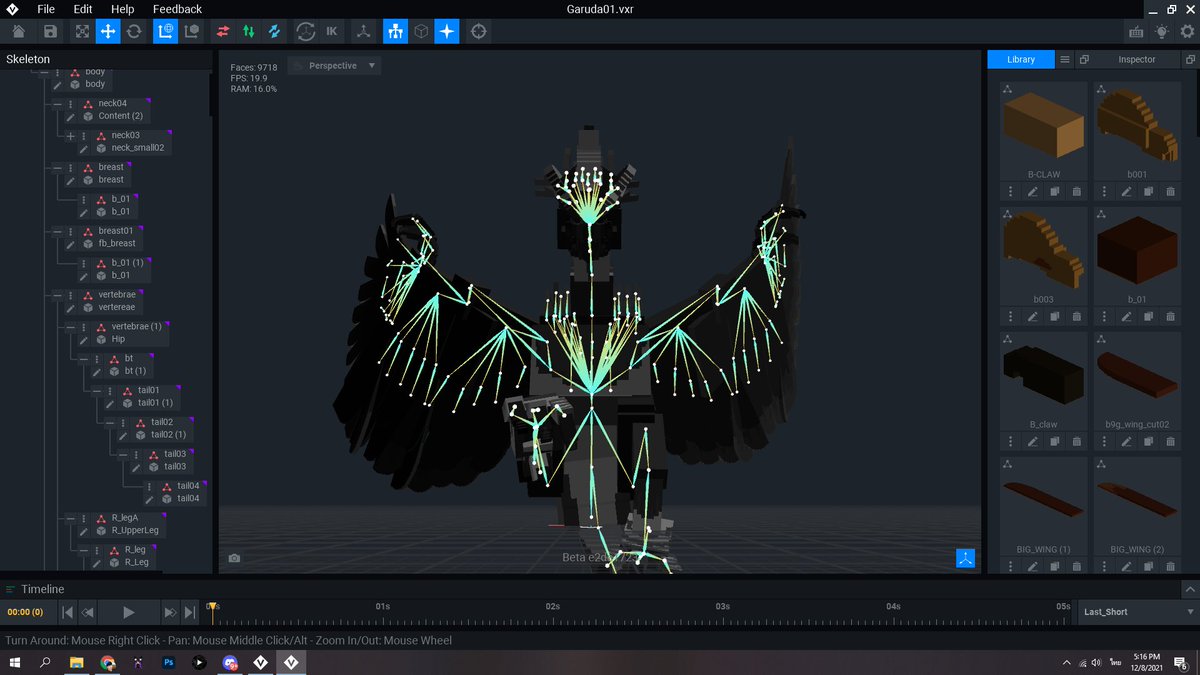Viewport: 1200px width, 675px height.
Task: Collapse the tail01 bone node
Action: [97, 391]
